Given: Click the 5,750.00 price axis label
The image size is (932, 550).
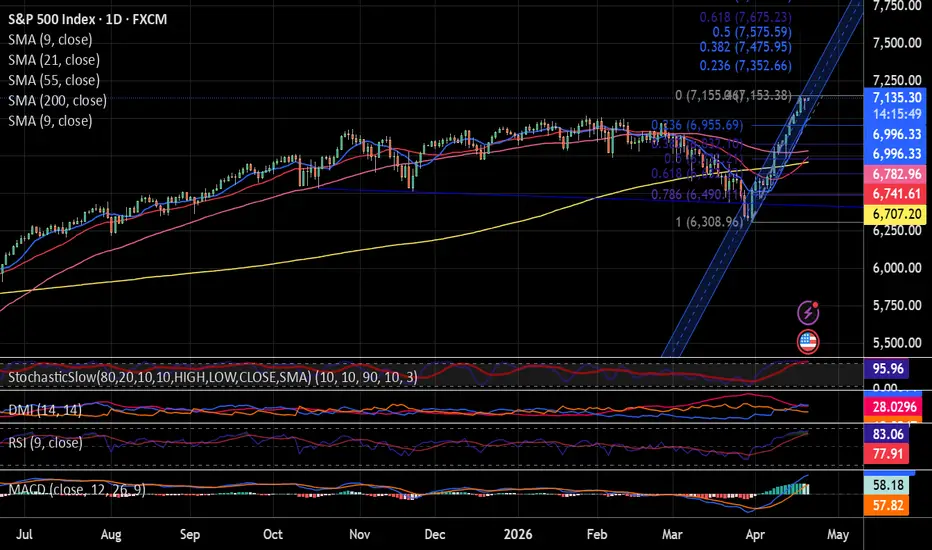Looking at the screenshot, I should pyautogui.click(x=897, y=306).
